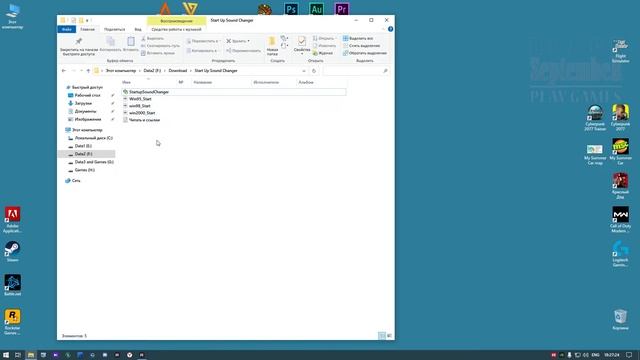Select the Rockstar Games desktop icon
This screenshot has height=360, width=640.
12,322
